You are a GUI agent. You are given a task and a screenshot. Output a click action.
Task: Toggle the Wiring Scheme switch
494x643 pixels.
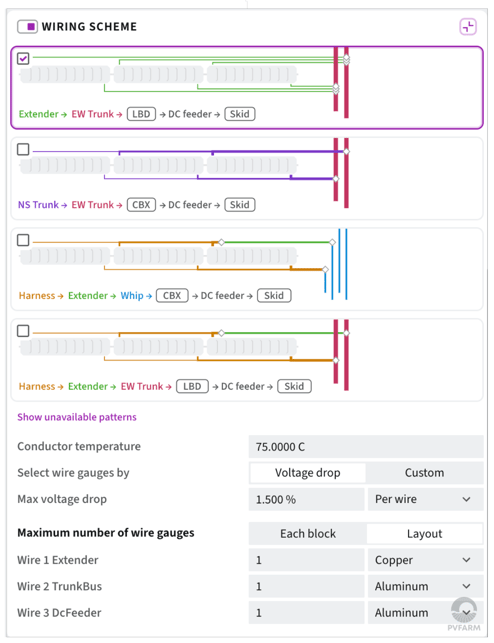click(27, 27)
